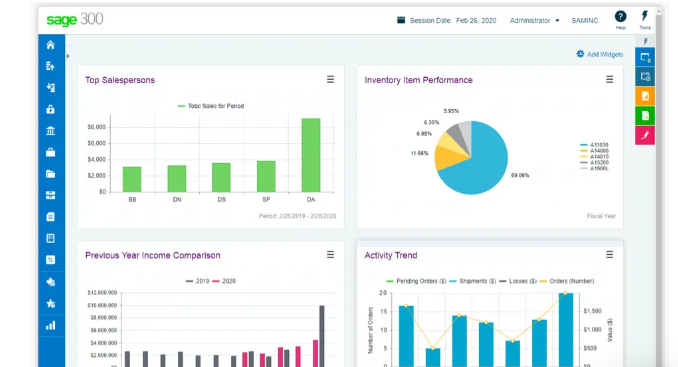Toggle Total Sales for Period legend
The width and height of the screenshot is (678, 367).
pyautogui.click(x=211, y=106)
